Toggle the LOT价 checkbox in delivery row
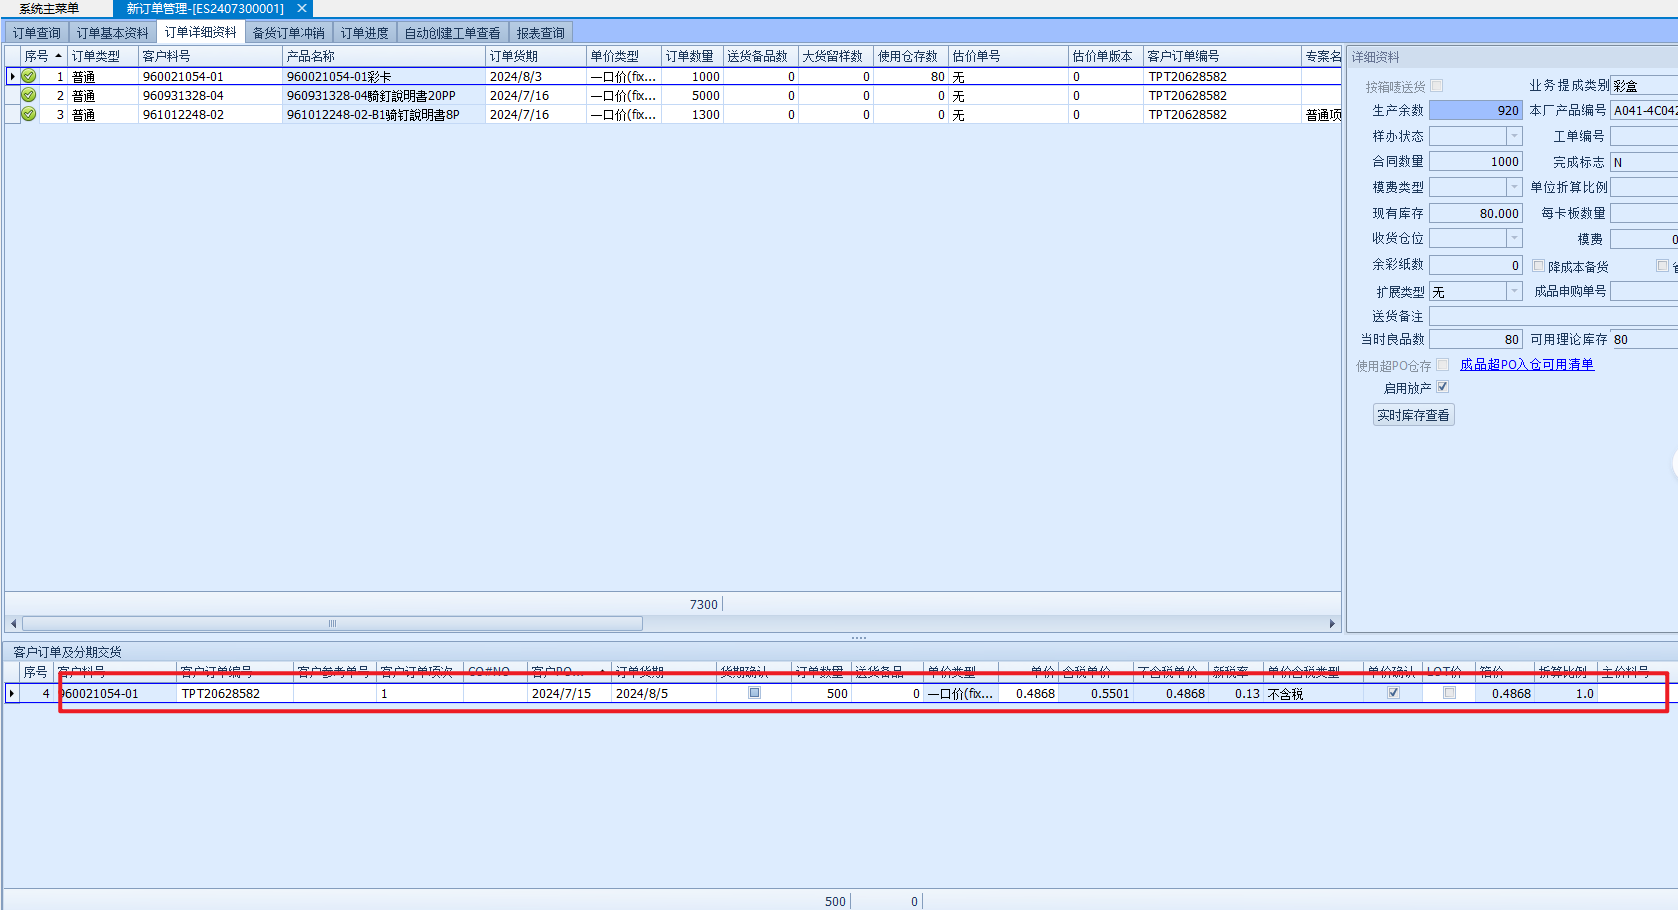The height and width of the screenshot is (910, 1678). [1449, 692]
